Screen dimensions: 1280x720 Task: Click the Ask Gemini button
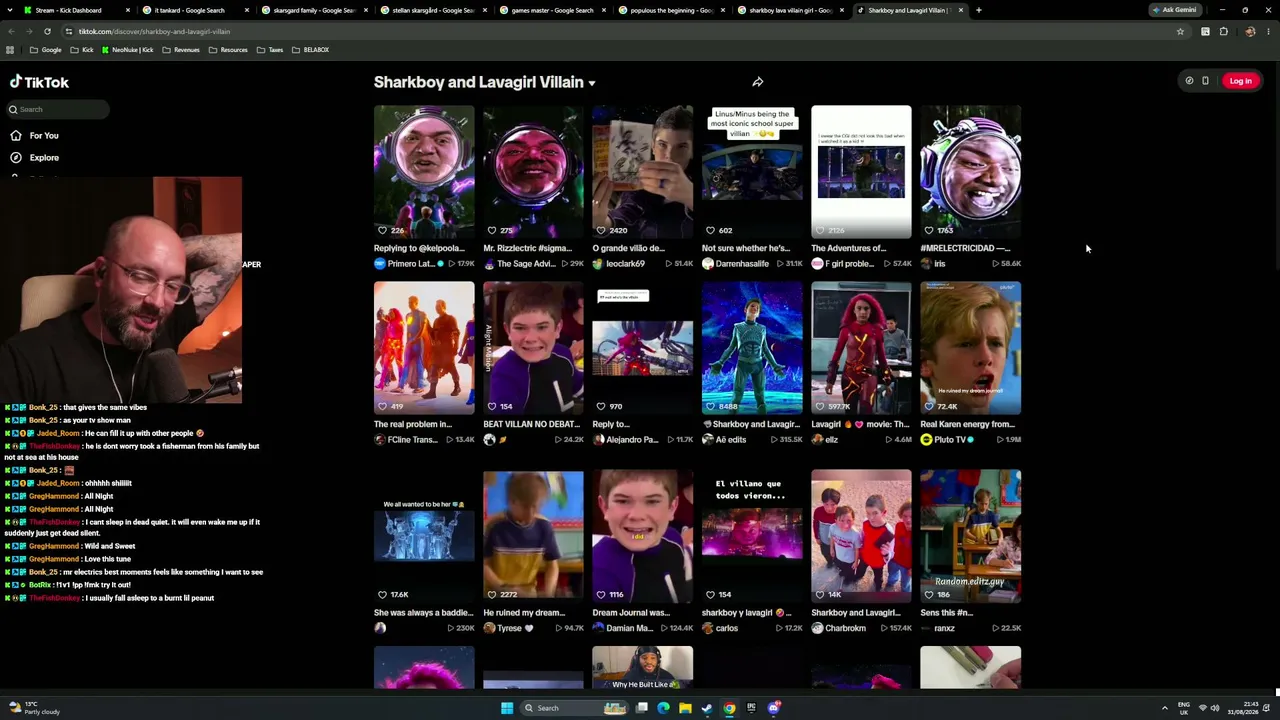tap(1175, 10)
